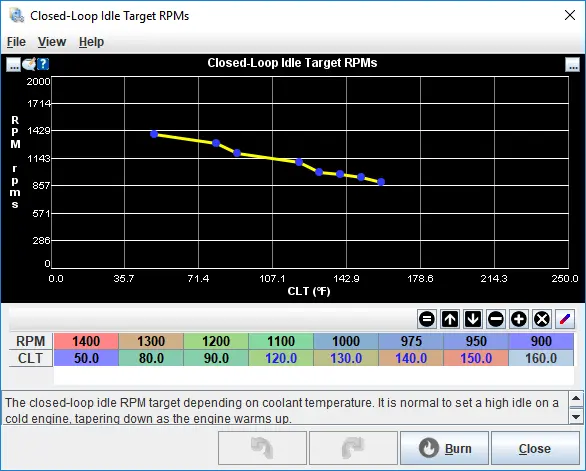The image size is (586, 471).
Task: Click the add (plus) table icon
Action: click(519, 319)
